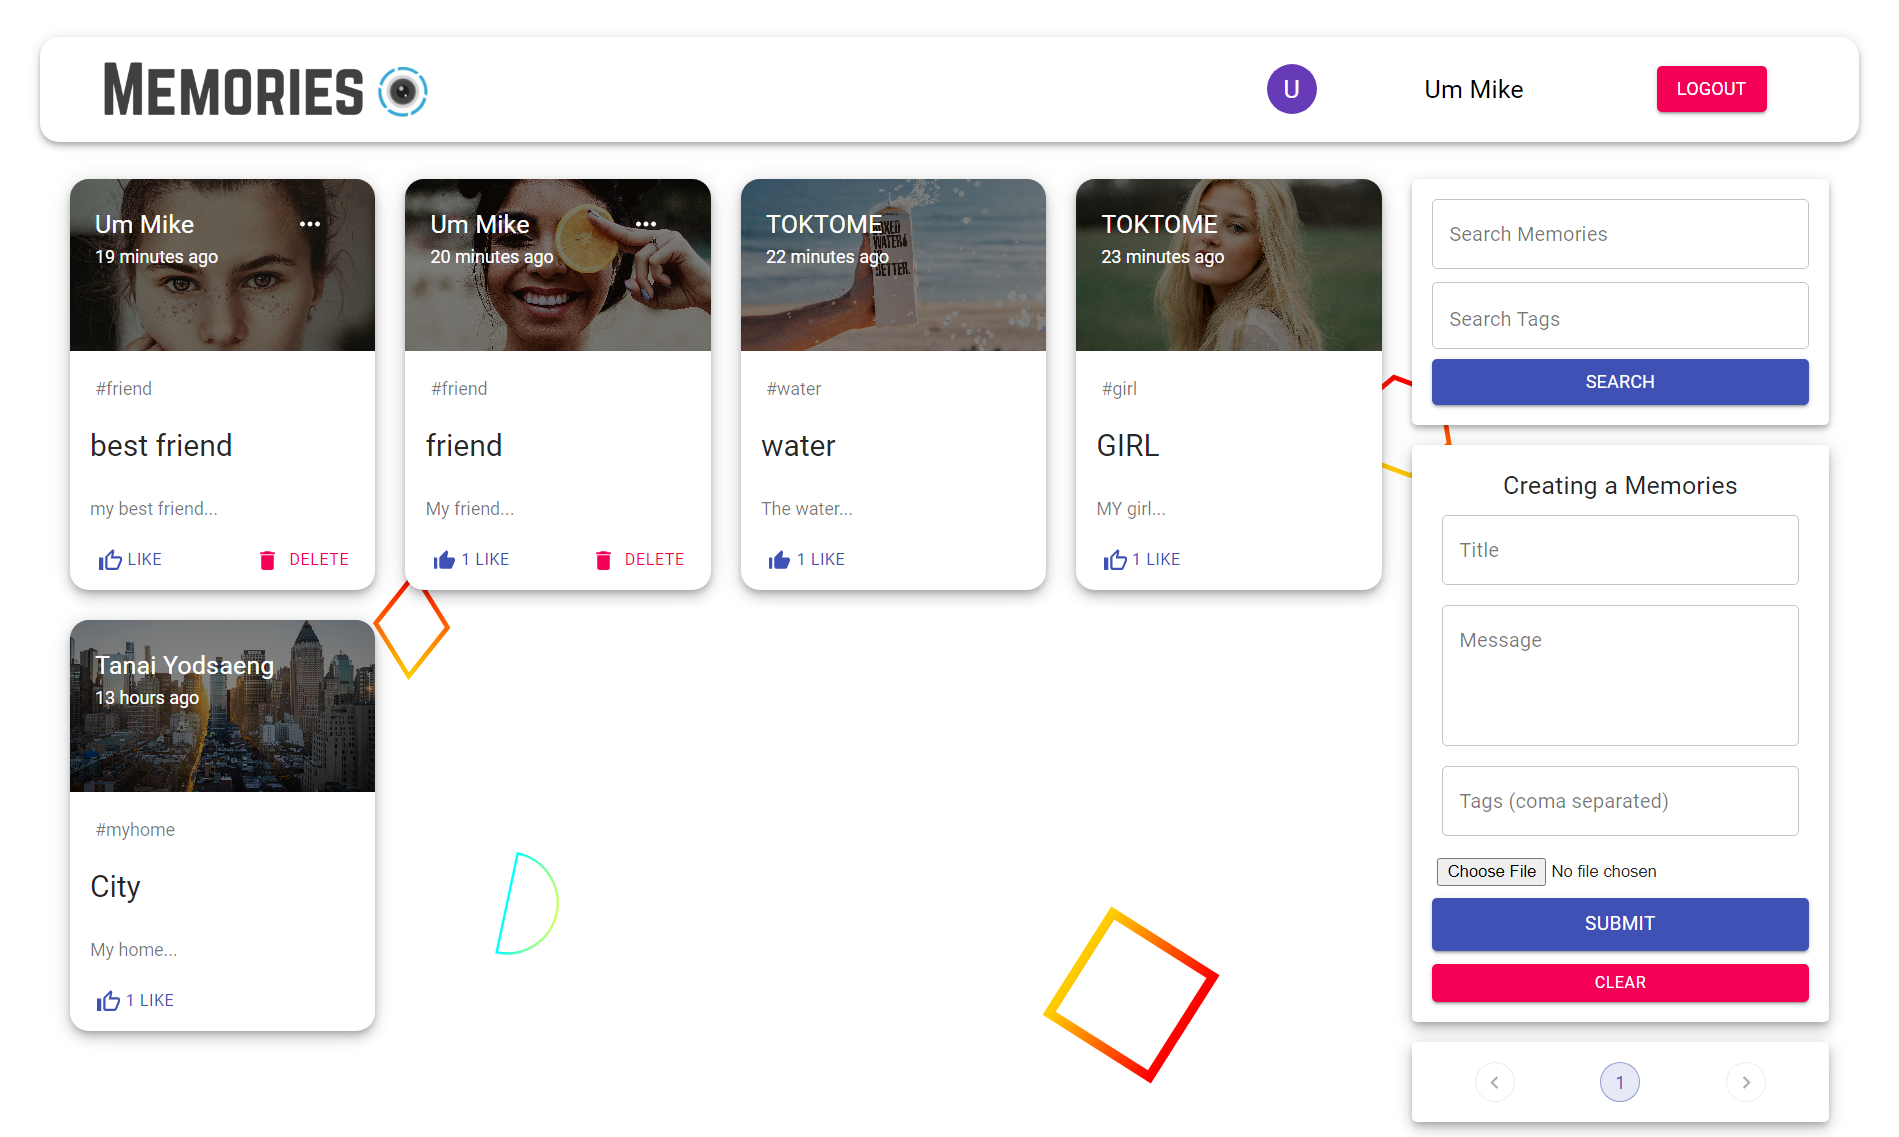Open the three-dot menu on best friend card

pyautogui.click(x=310, y=223)
